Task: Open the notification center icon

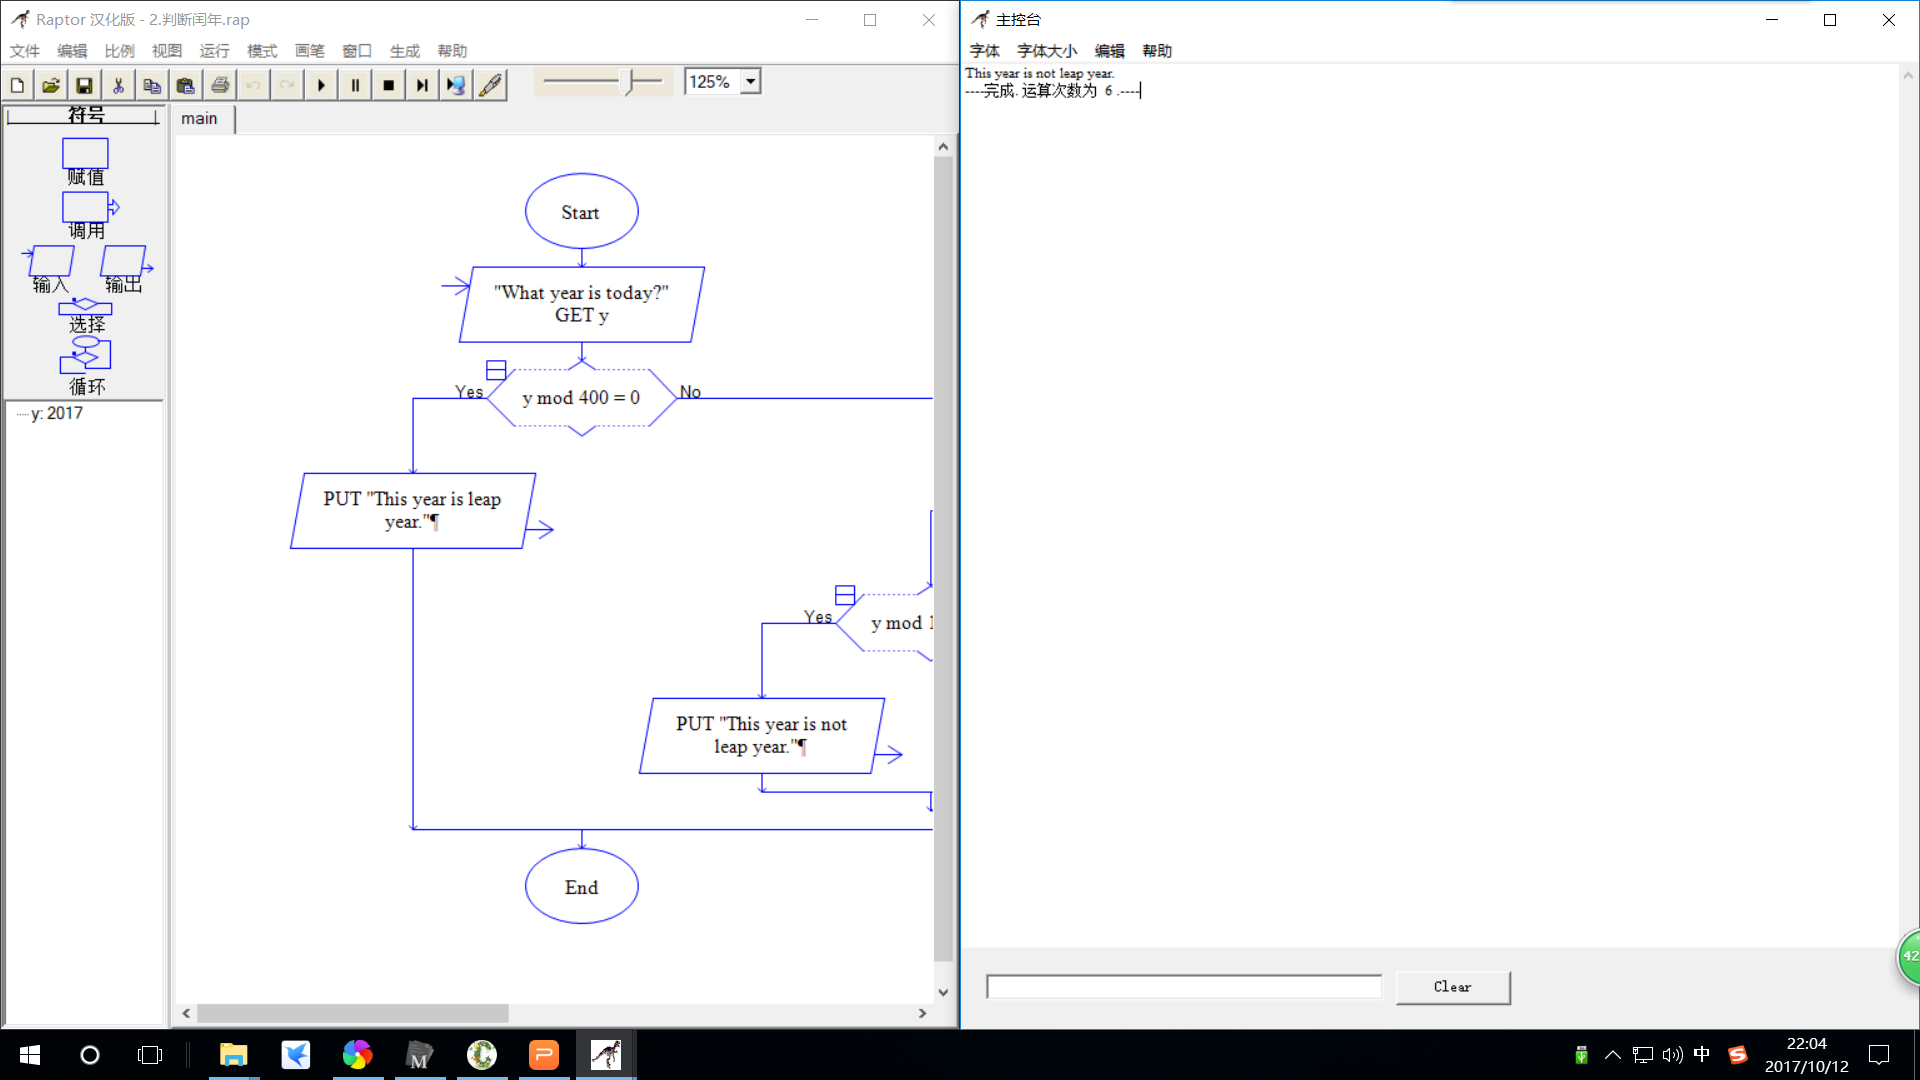Action: coord(1879,1055)
